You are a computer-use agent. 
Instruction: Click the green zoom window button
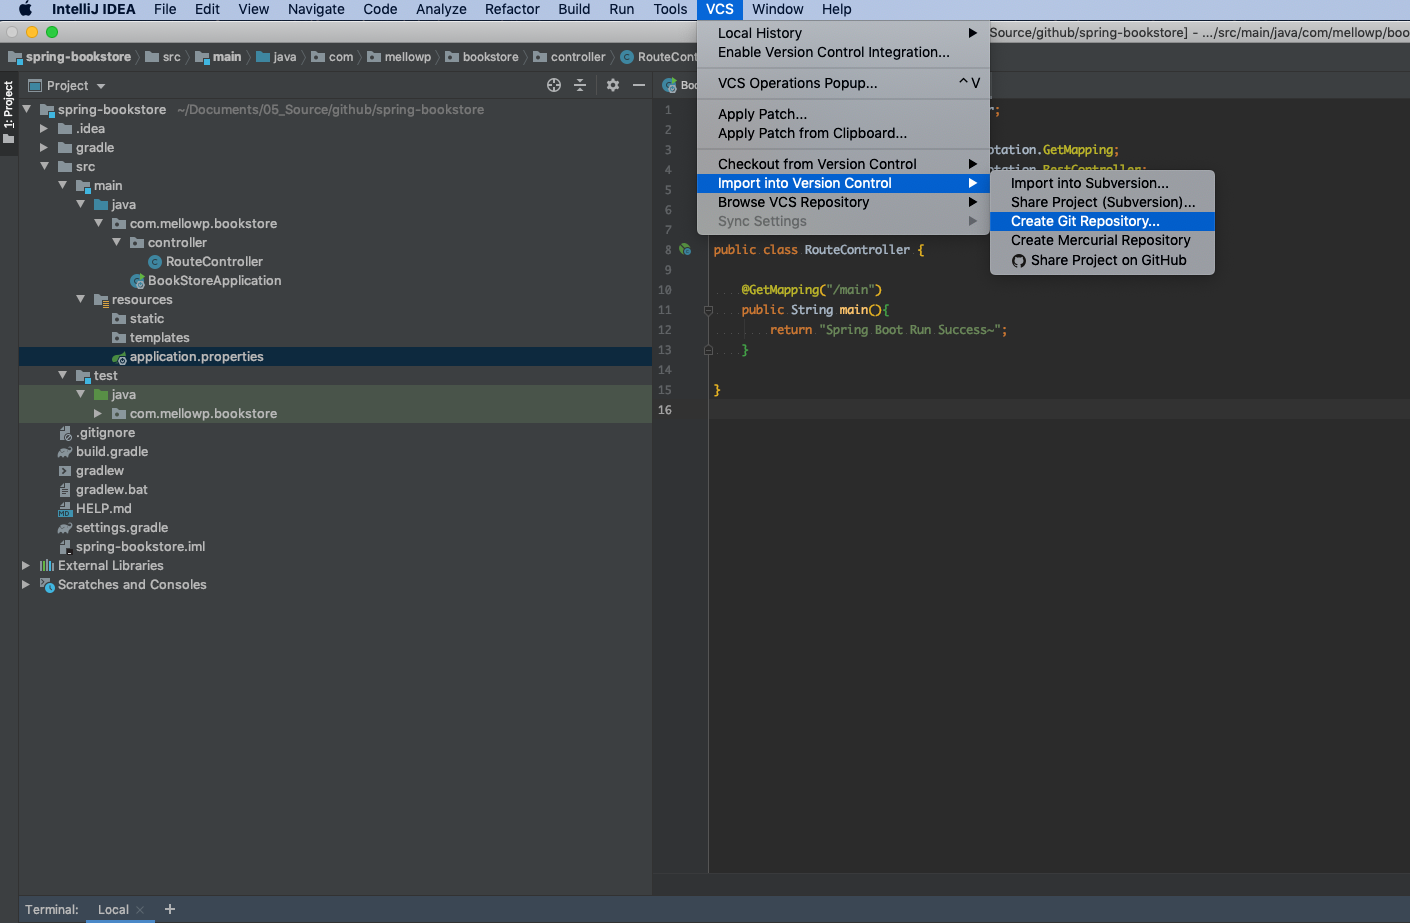pos(52,32)
